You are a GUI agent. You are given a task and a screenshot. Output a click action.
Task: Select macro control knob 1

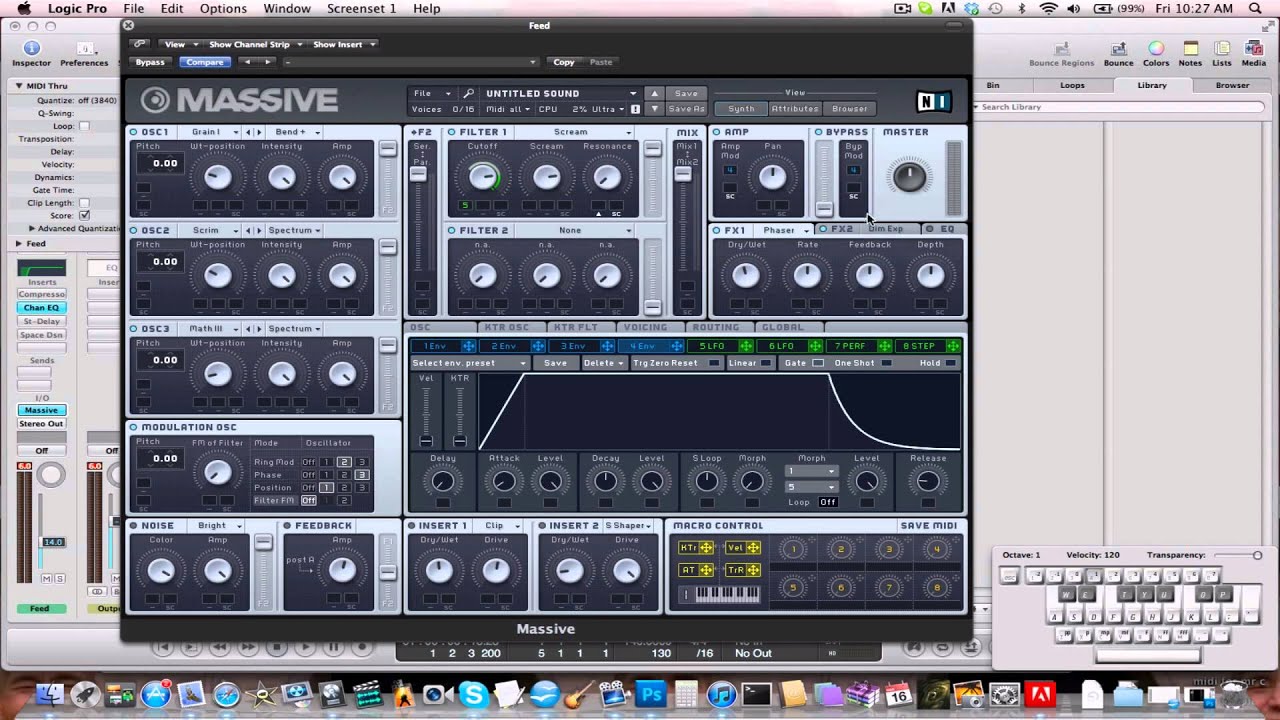click(x=793, y=549)
